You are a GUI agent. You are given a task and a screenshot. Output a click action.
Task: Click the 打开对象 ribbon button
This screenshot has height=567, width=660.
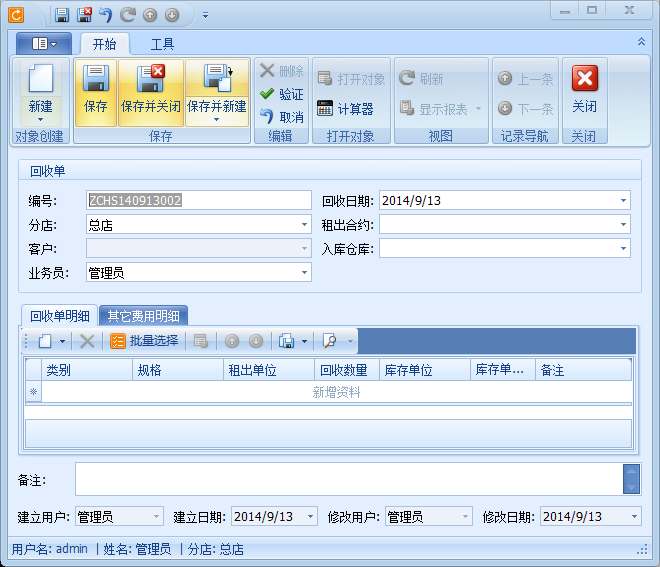(x=351, y=79)
